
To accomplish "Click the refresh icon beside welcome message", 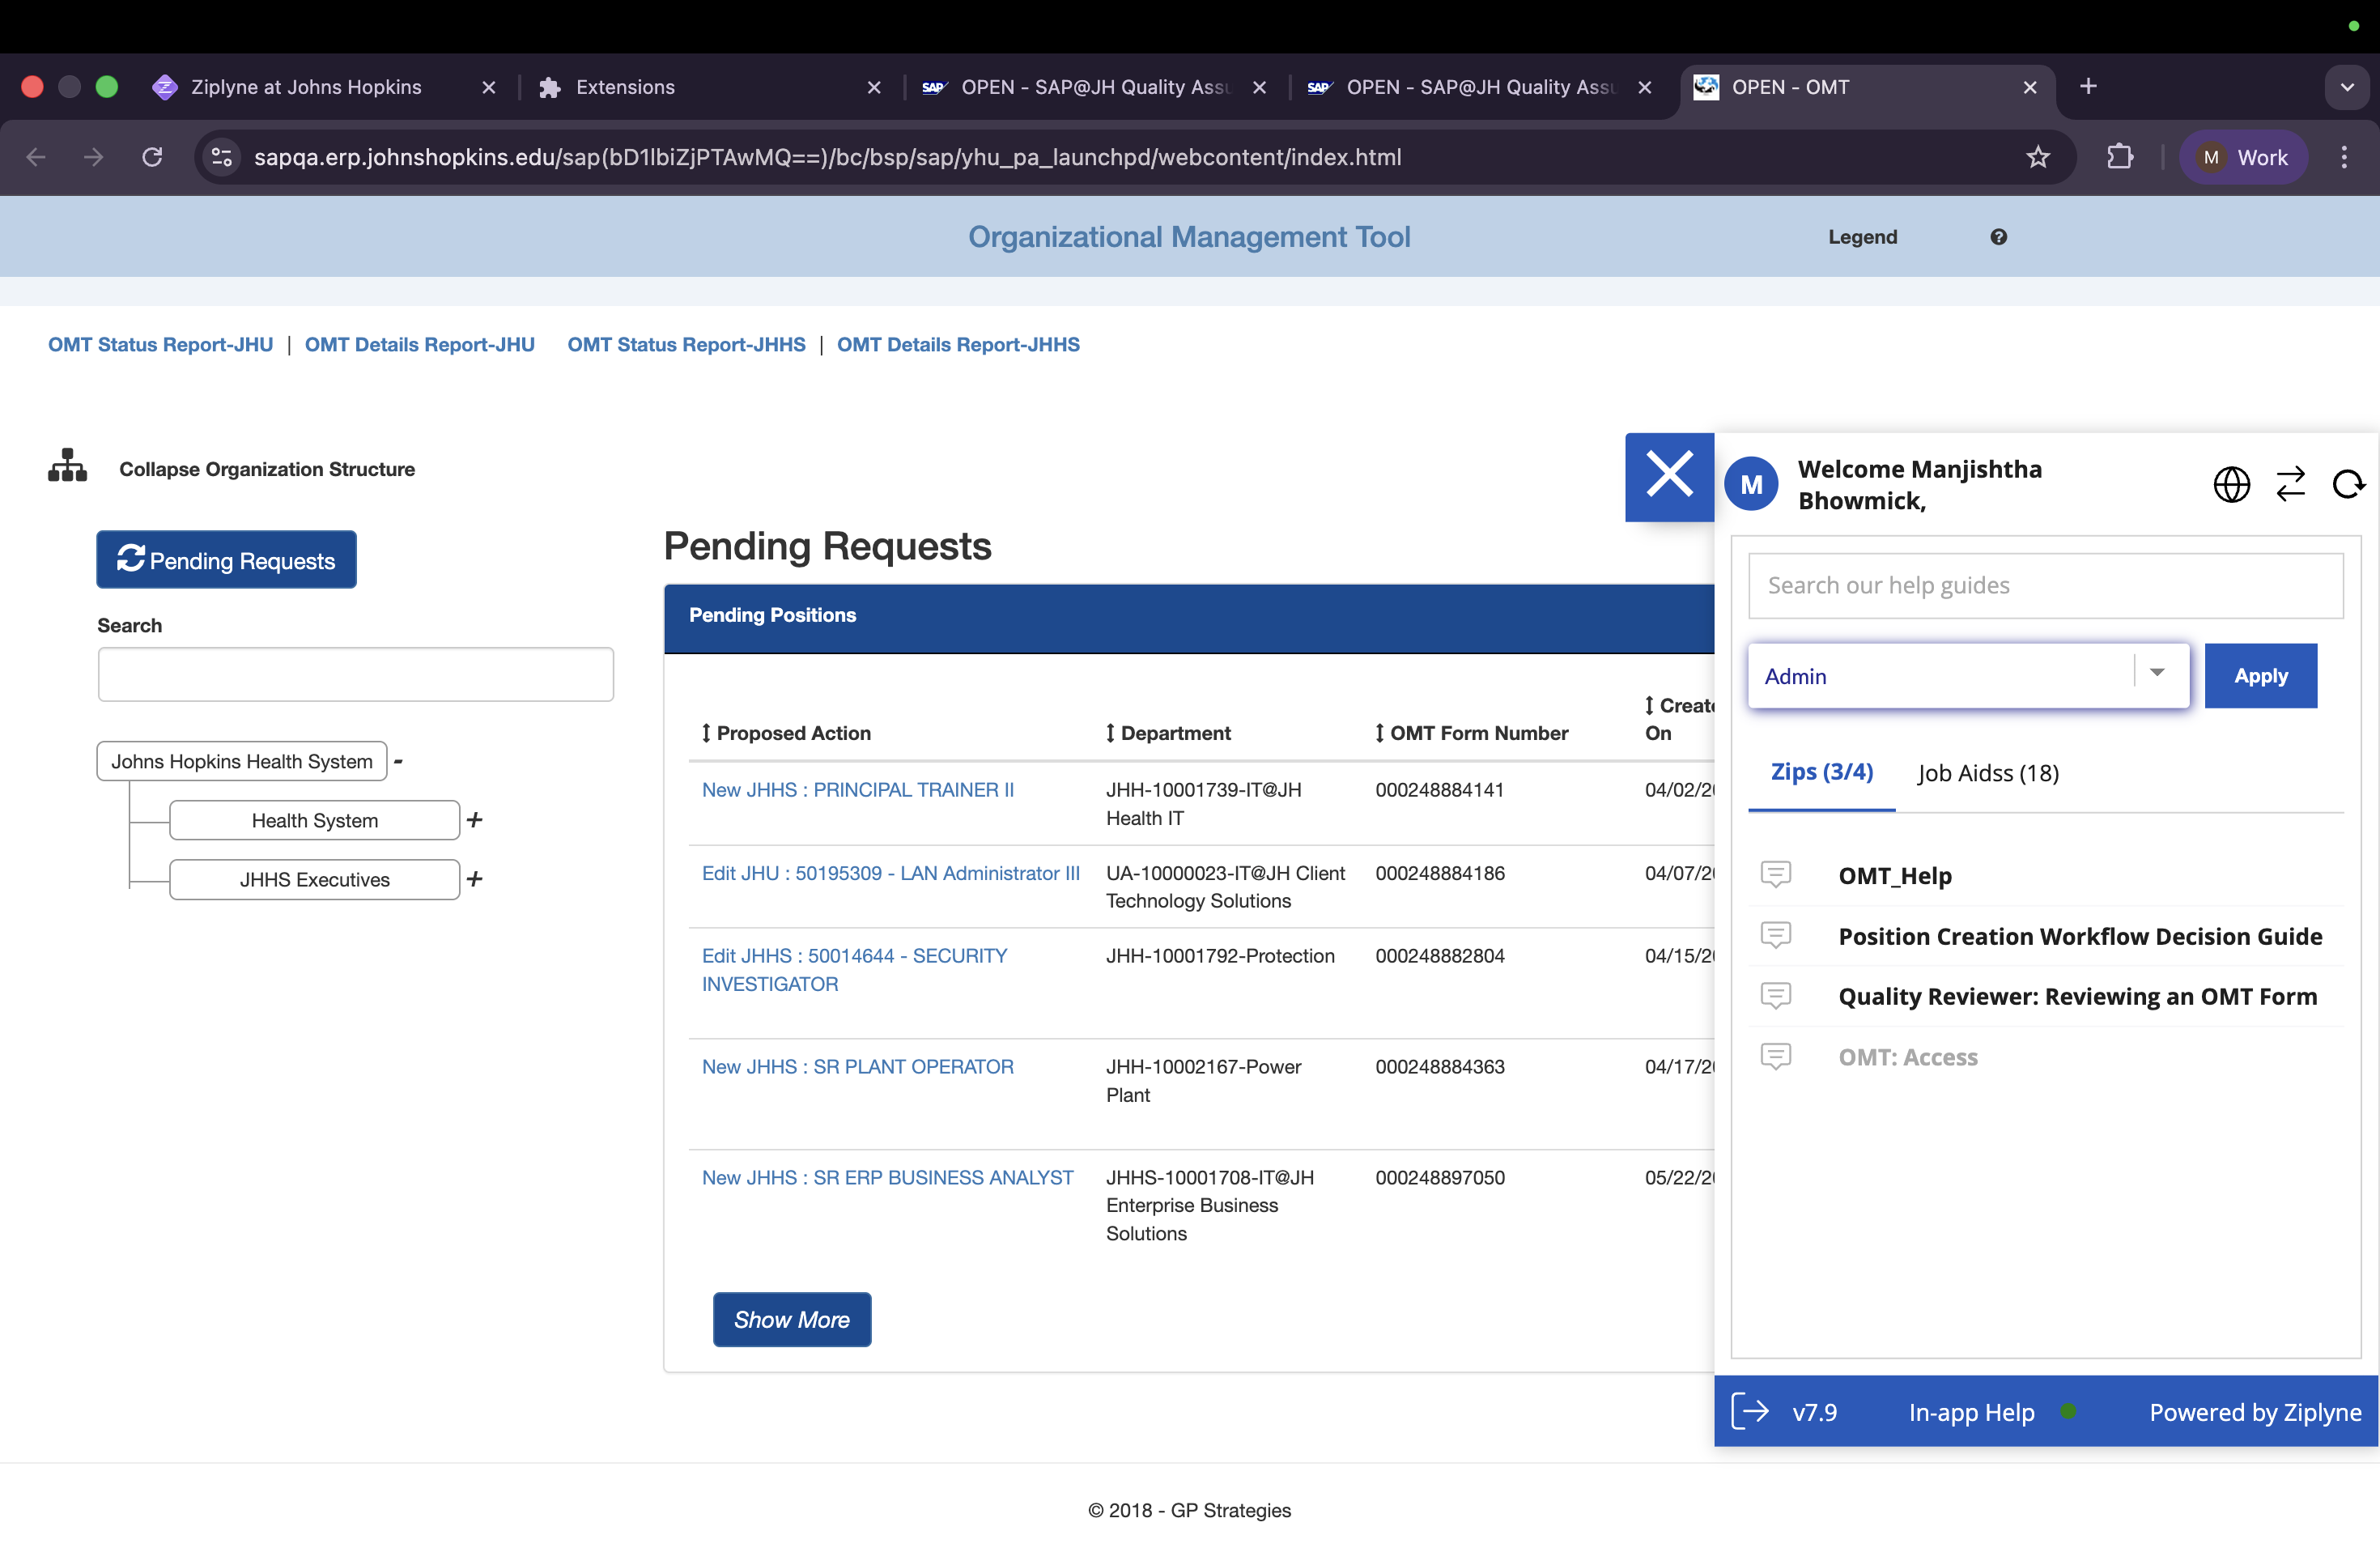I will click(2347, 485).
